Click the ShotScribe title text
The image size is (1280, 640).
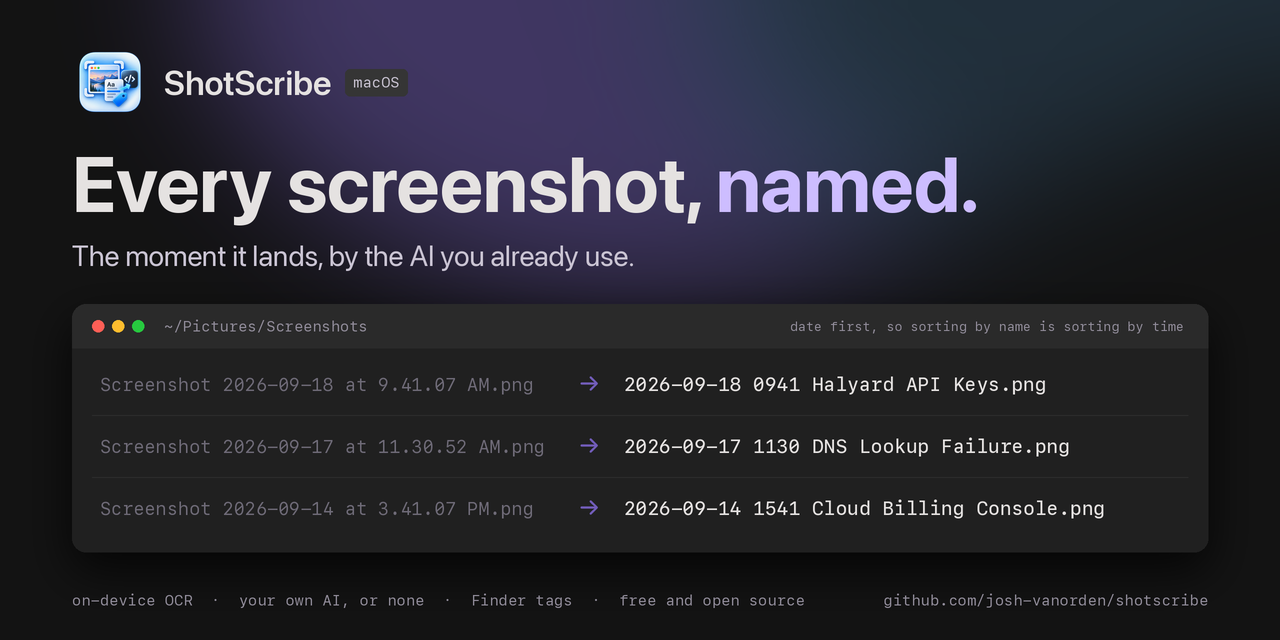click(247, 83)
